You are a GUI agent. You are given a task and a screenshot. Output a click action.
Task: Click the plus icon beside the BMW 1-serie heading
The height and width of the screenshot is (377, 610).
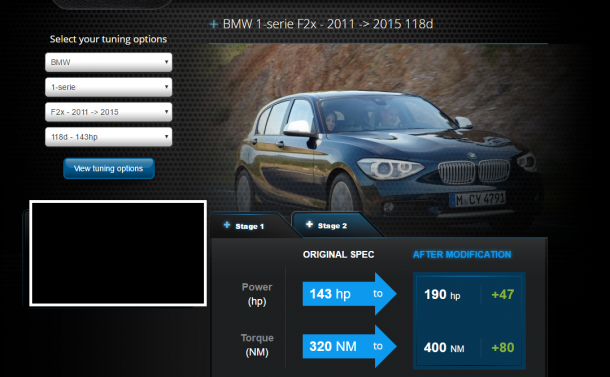(214, 24)
